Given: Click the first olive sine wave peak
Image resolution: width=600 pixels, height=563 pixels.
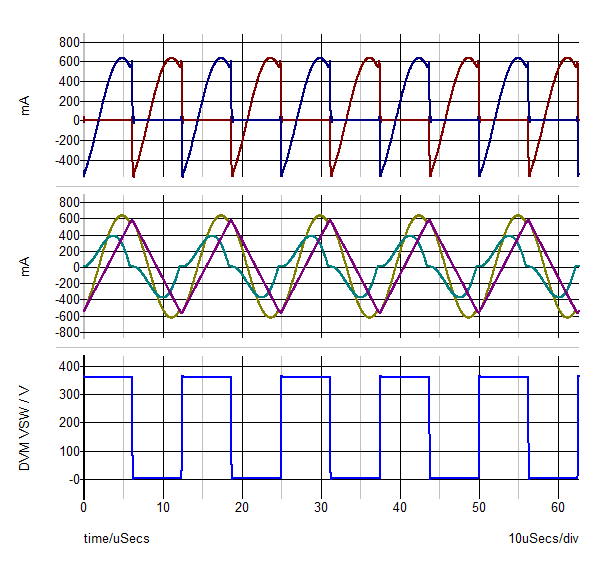Looking at the screenshot, I should tap(121, 215).
